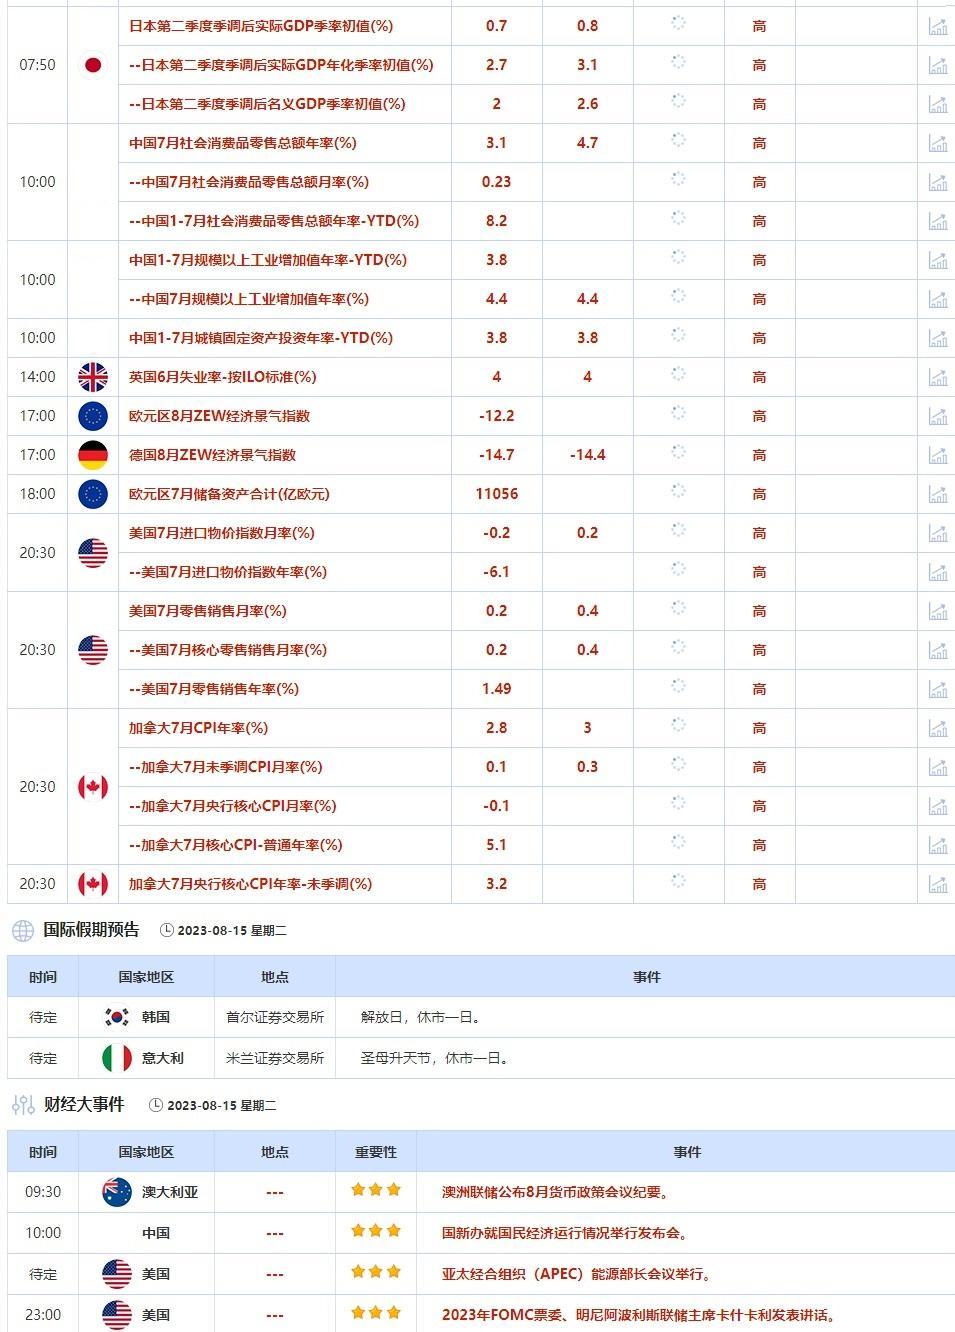
Task: Click the Canada flag icon near CPI rows
Action: tap(91, 787)
